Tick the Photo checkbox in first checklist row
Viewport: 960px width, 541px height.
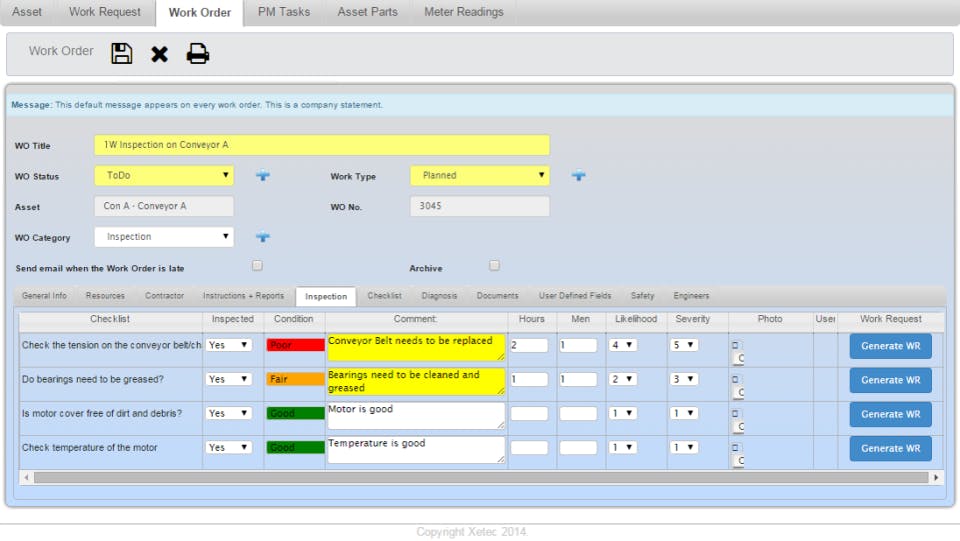point(736,345)
